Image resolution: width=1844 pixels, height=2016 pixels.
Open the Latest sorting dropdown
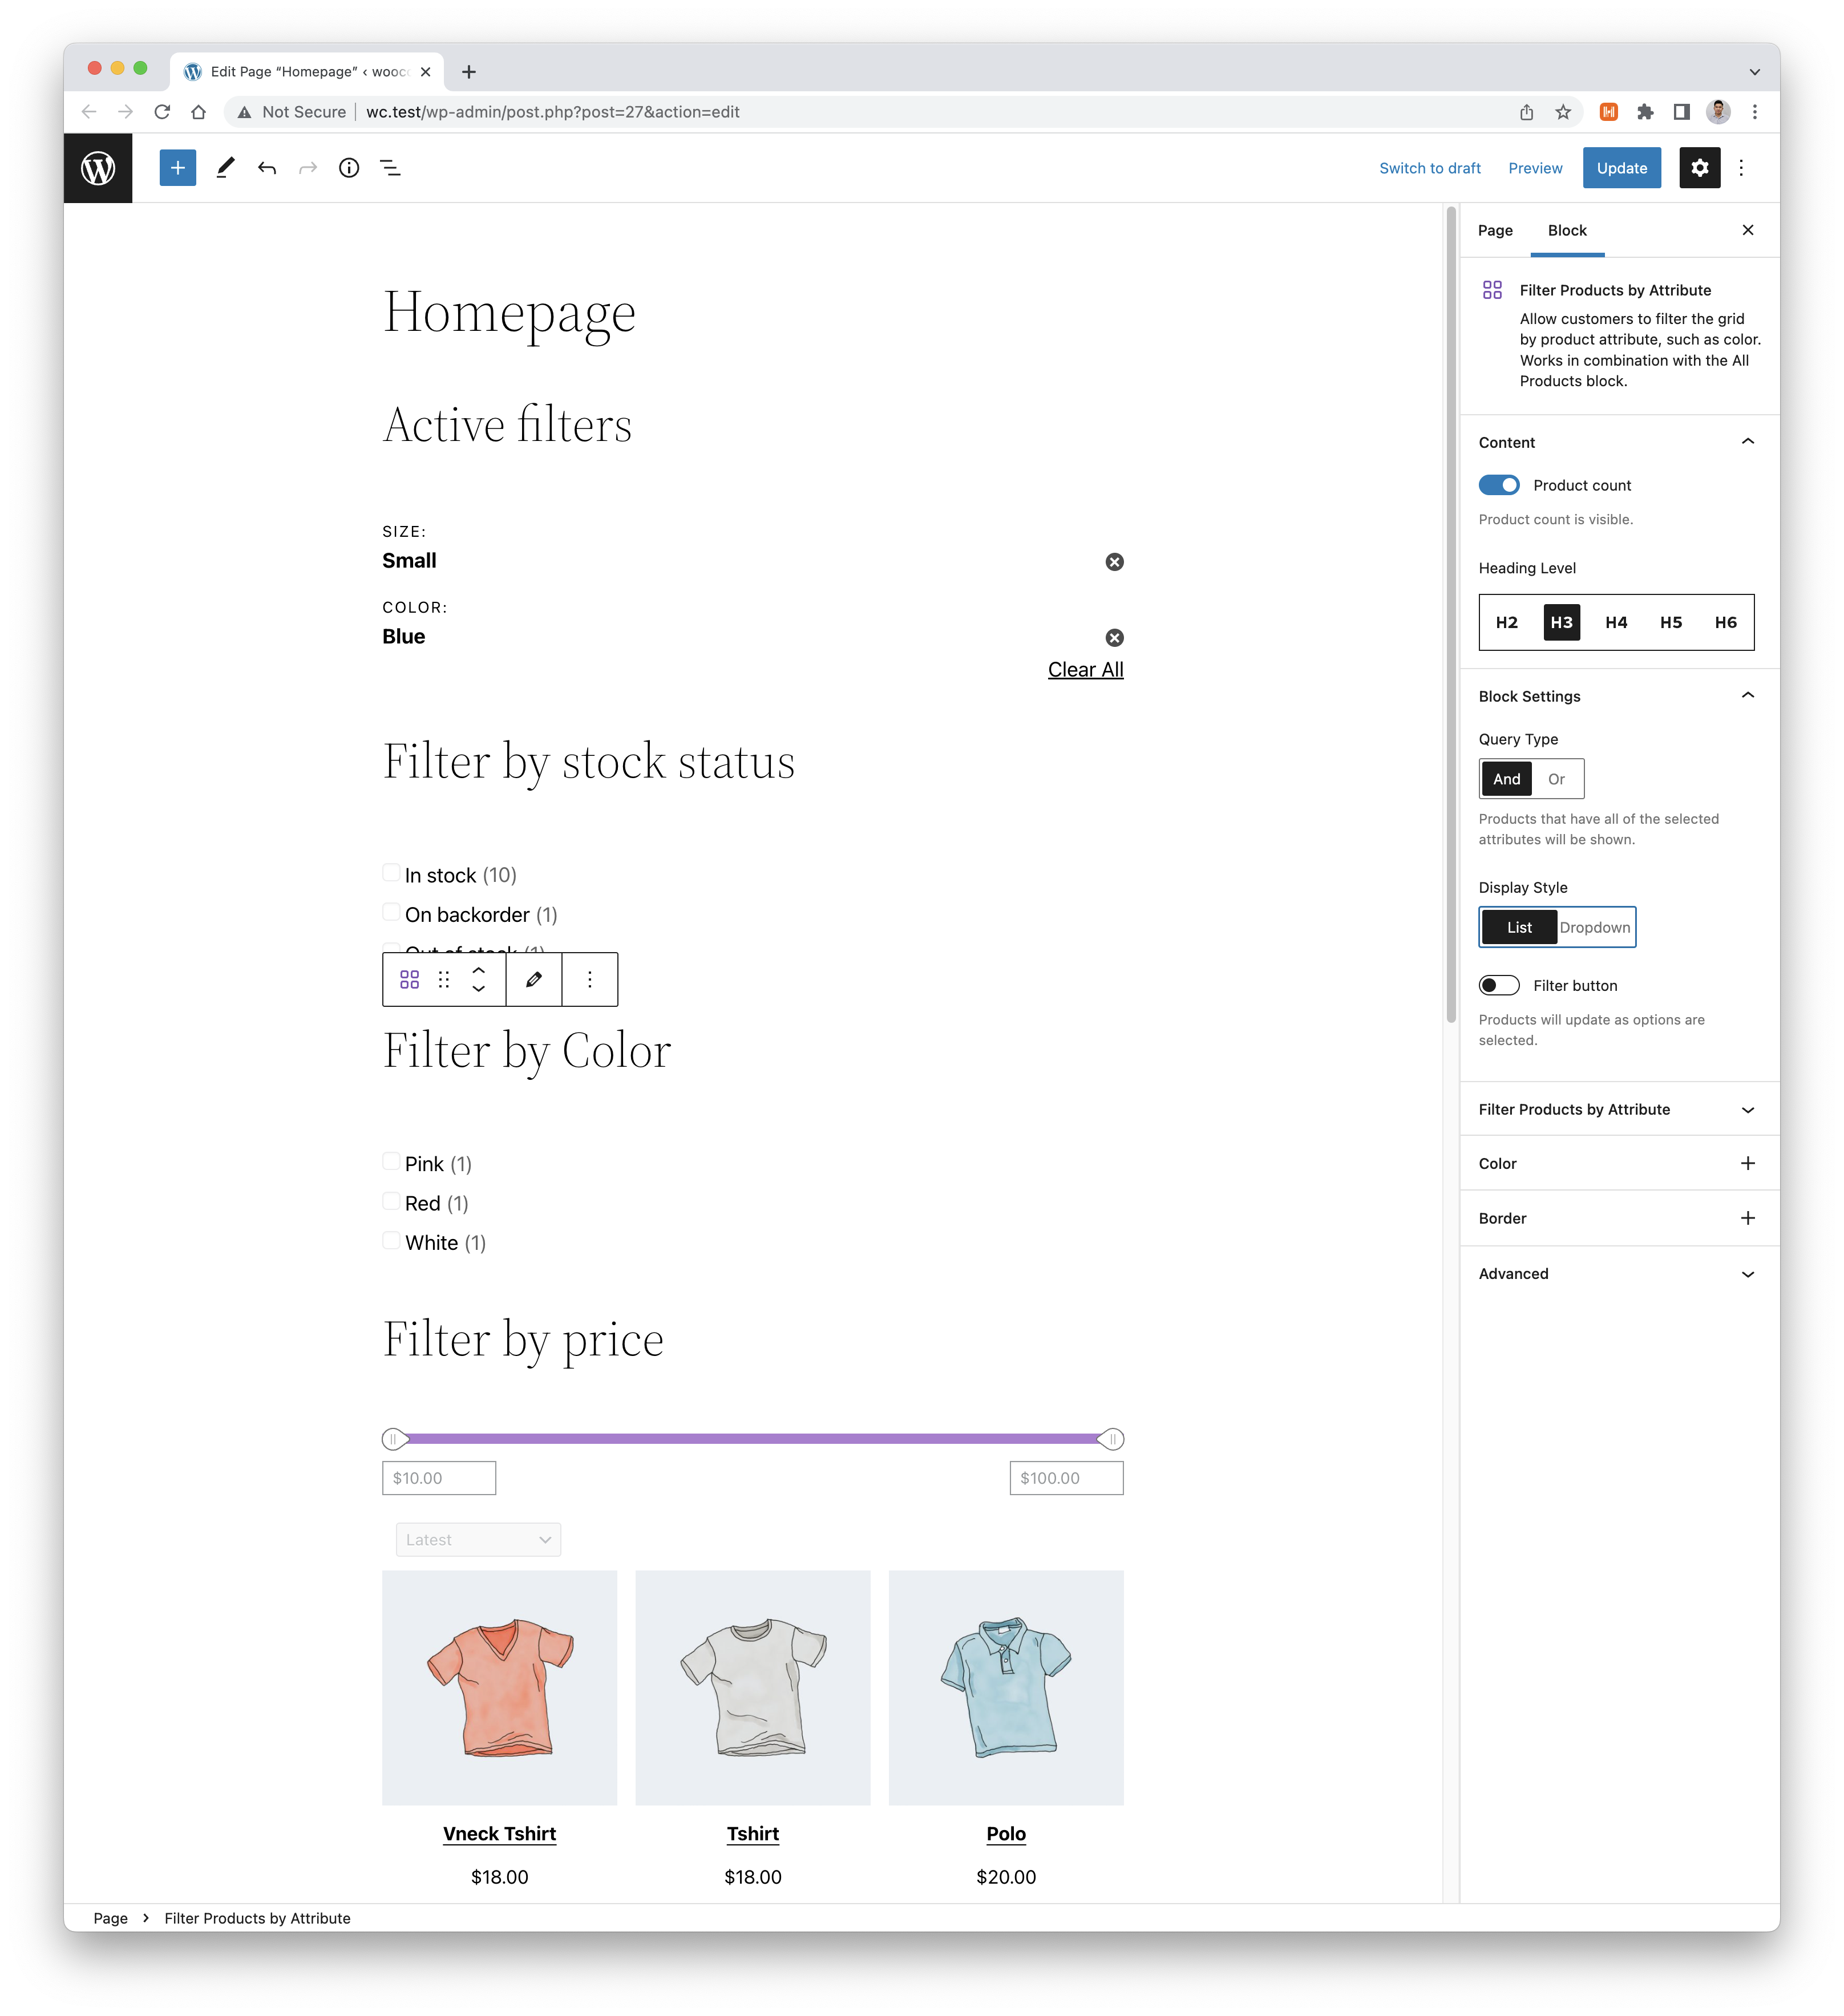click(478, 1540)
